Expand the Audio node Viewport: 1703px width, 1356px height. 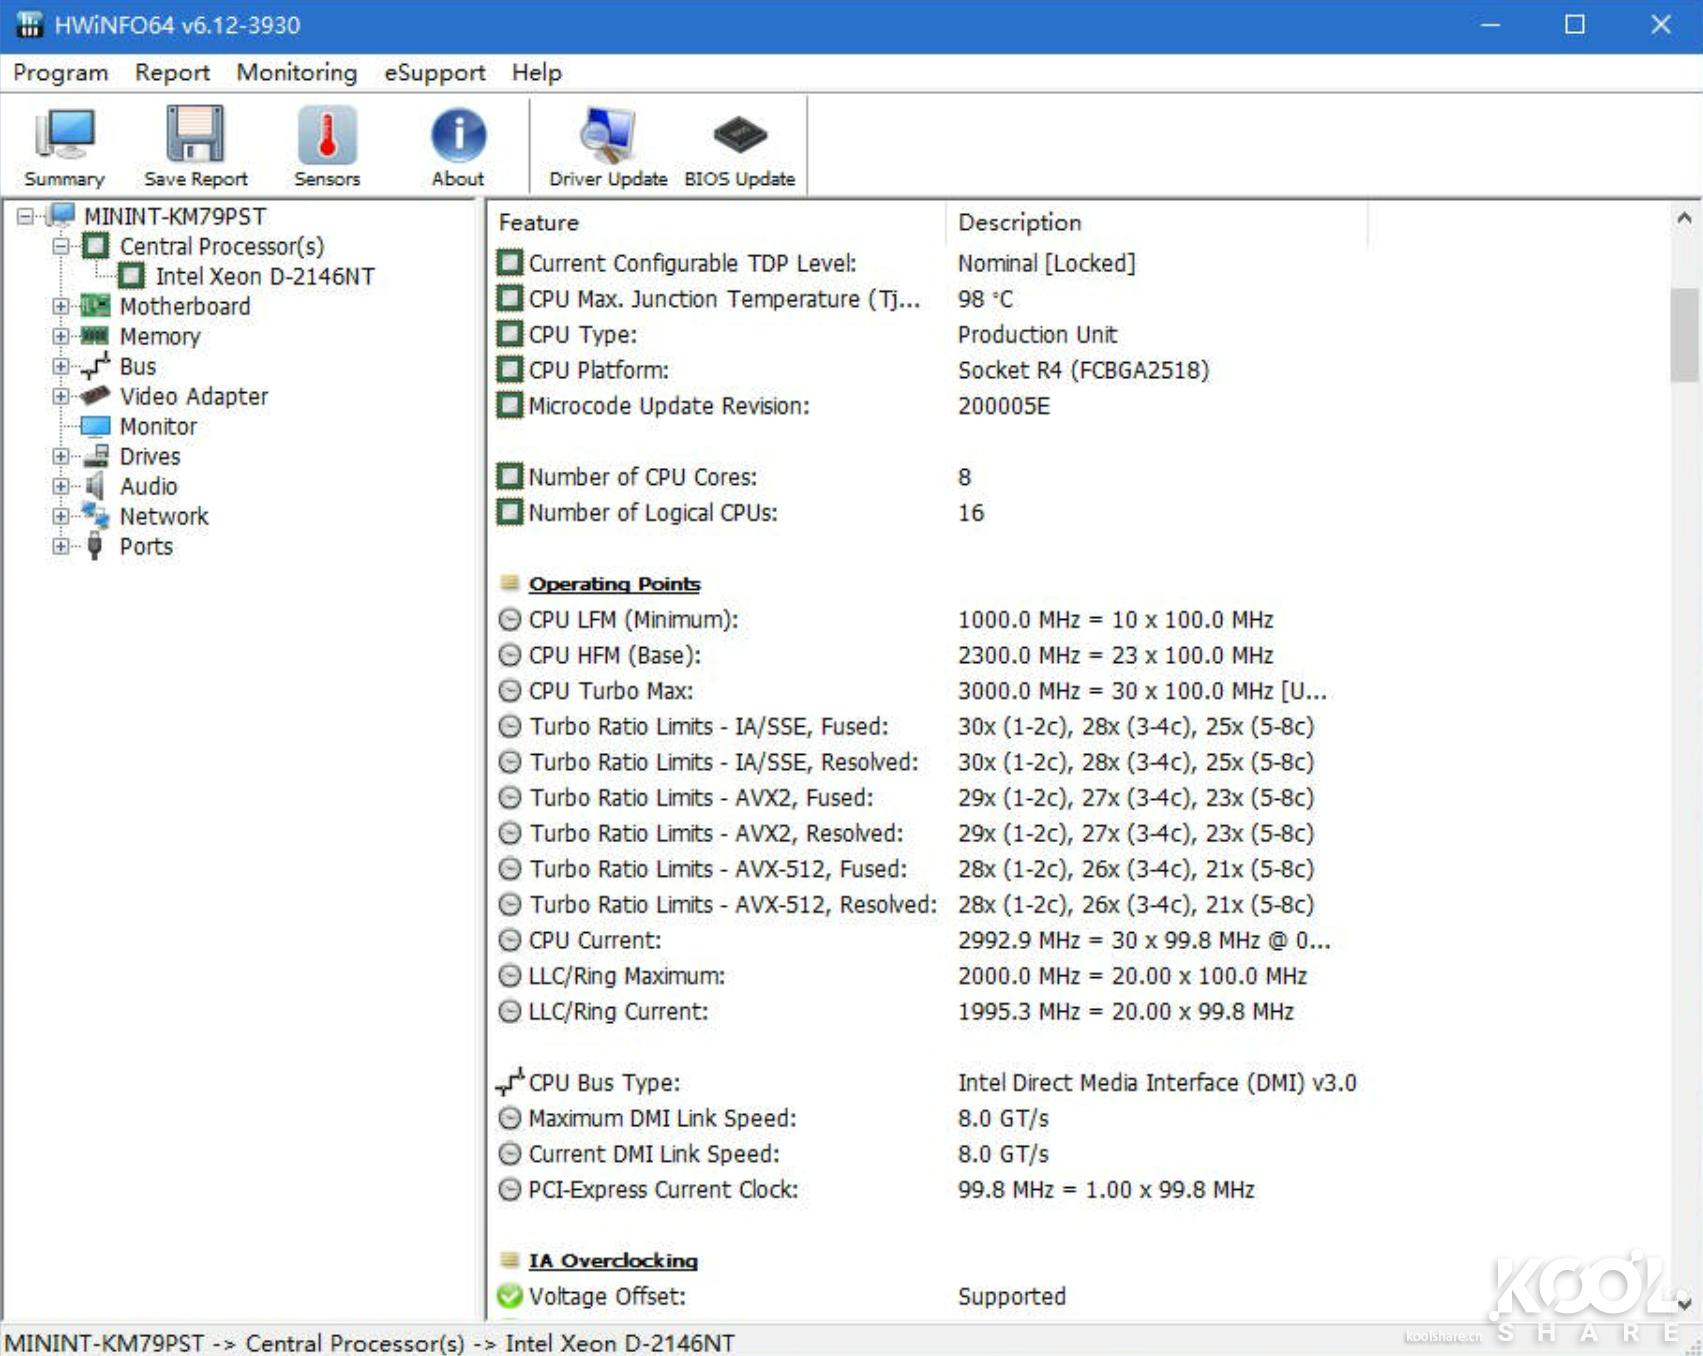coord(61,486)
